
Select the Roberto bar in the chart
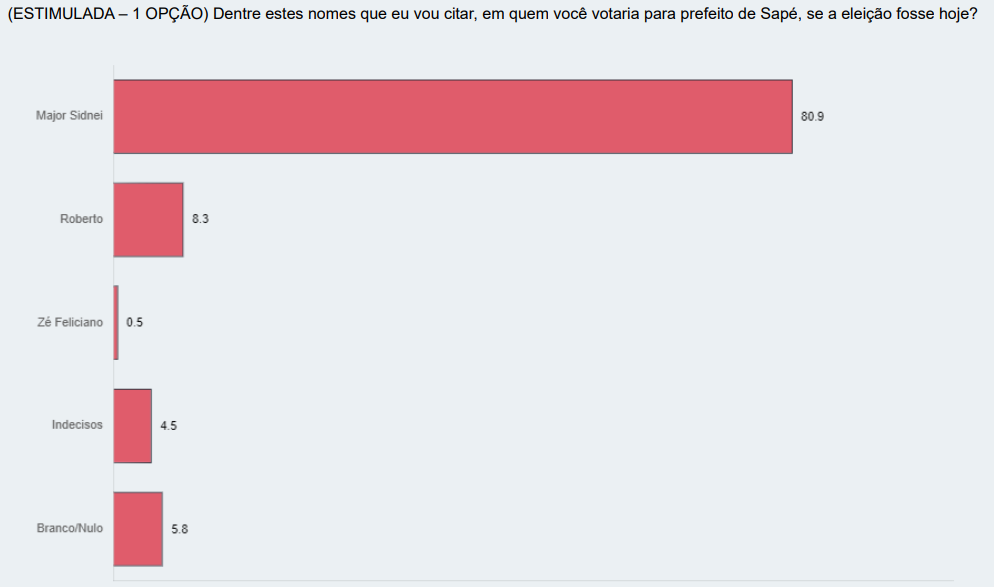(148, 220)
